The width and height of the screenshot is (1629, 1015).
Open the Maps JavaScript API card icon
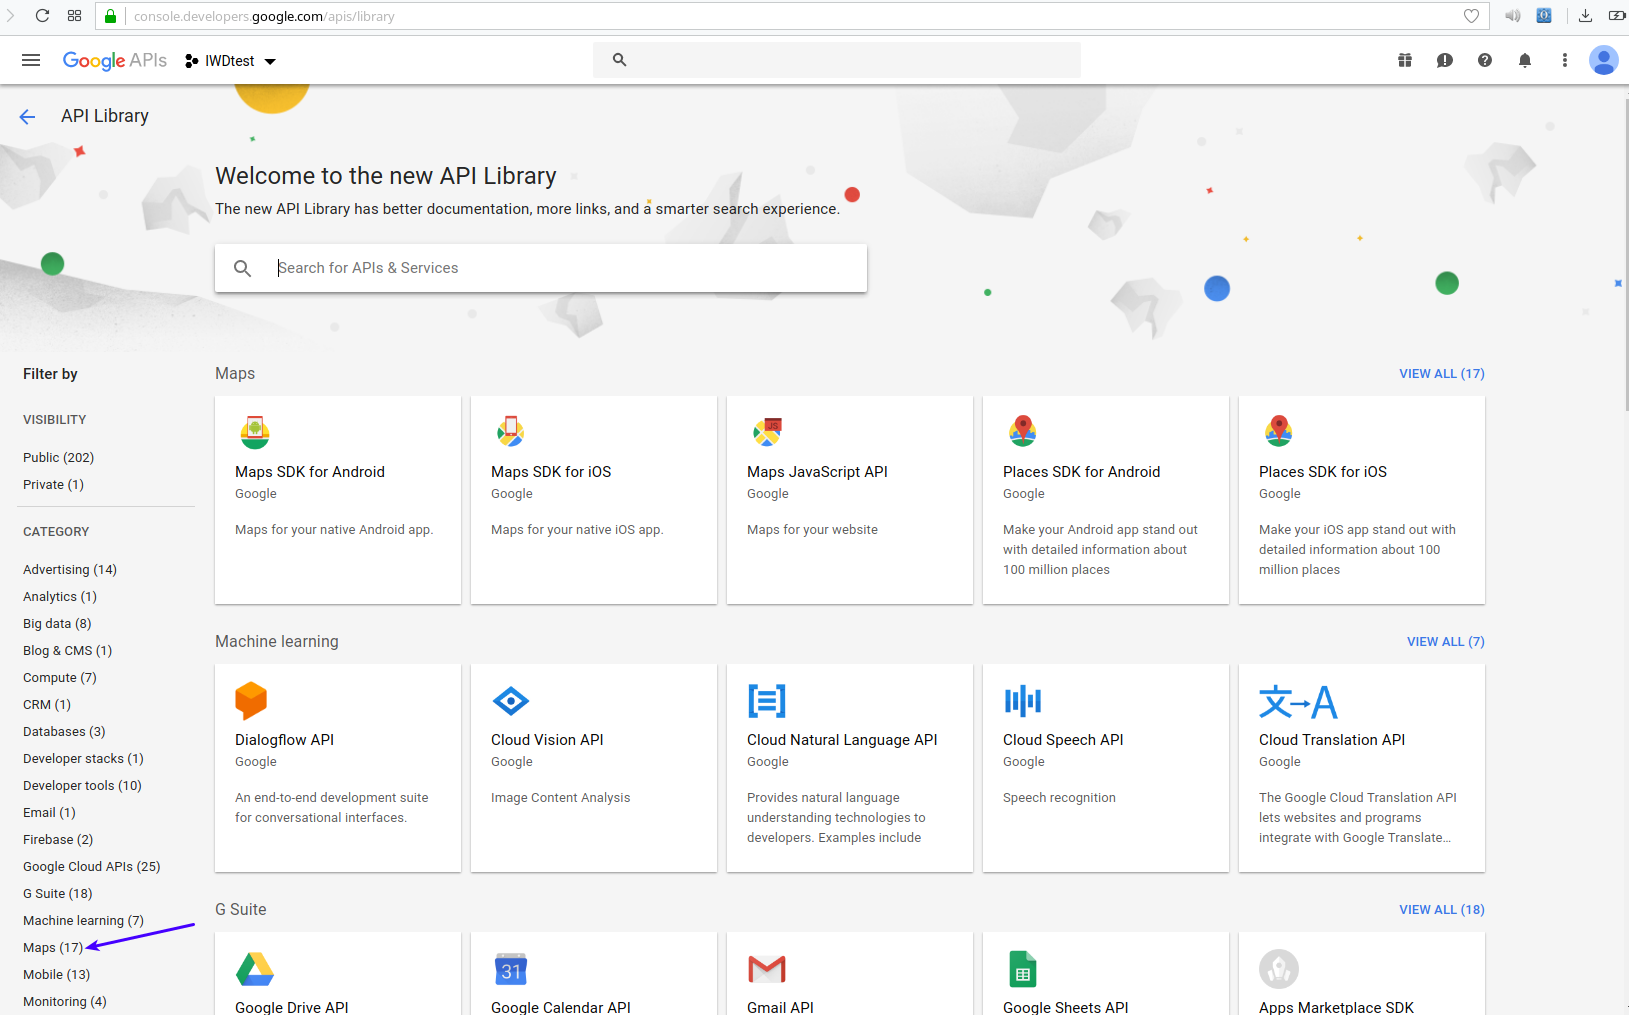pyautogui.click(x=767, y=432)
